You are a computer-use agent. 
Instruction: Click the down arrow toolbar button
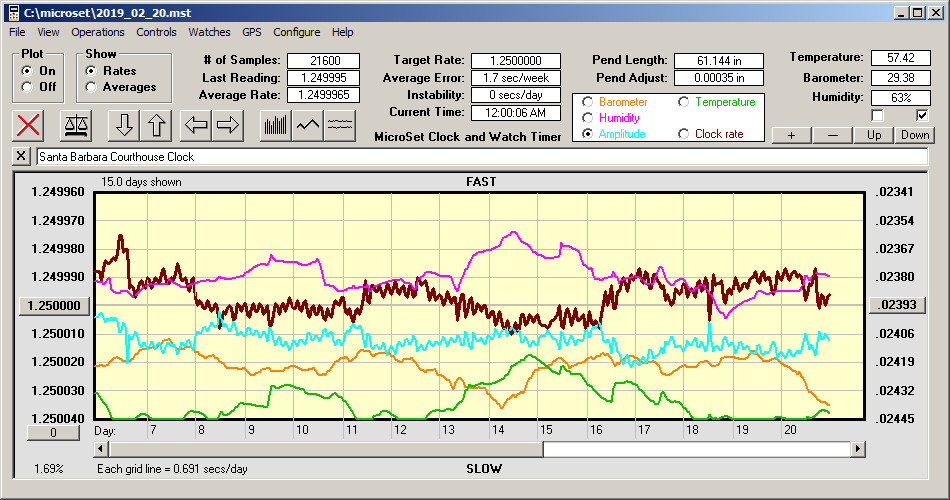point(124,125)
